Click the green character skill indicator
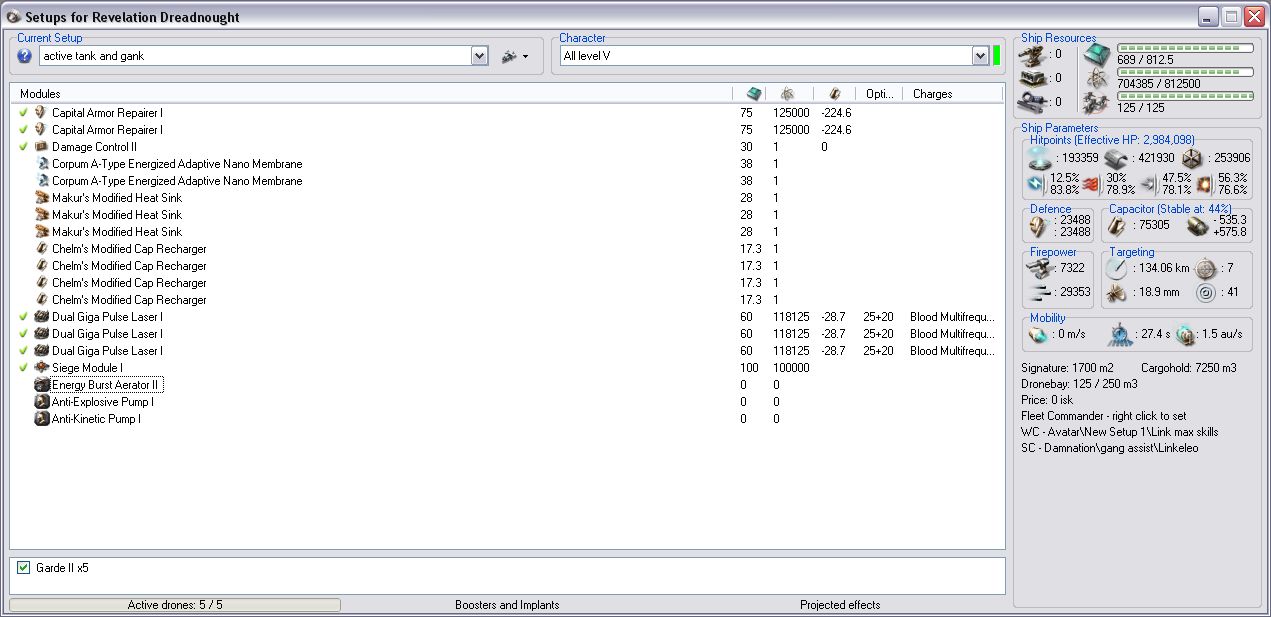The image size is (1271, 617). tap(996, 56)
